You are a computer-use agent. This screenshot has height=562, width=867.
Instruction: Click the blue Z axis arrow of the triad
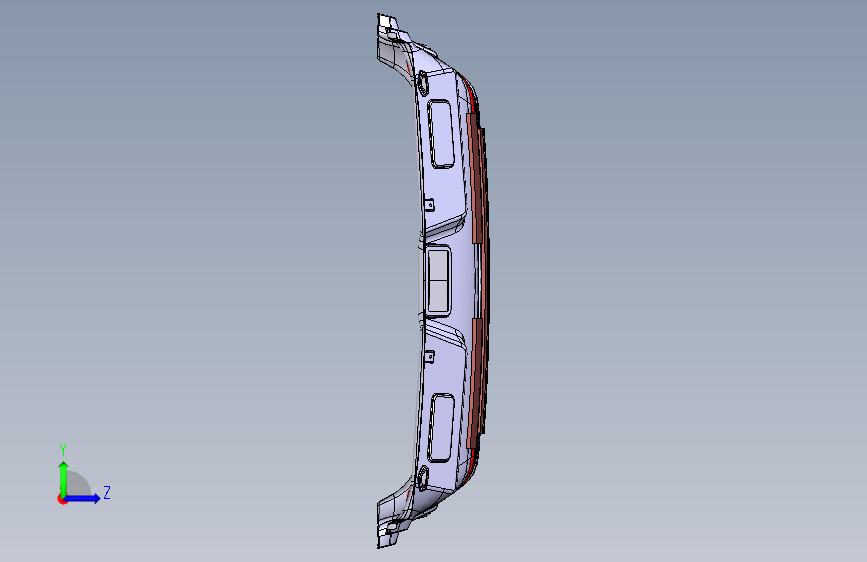tap(82, 498)
